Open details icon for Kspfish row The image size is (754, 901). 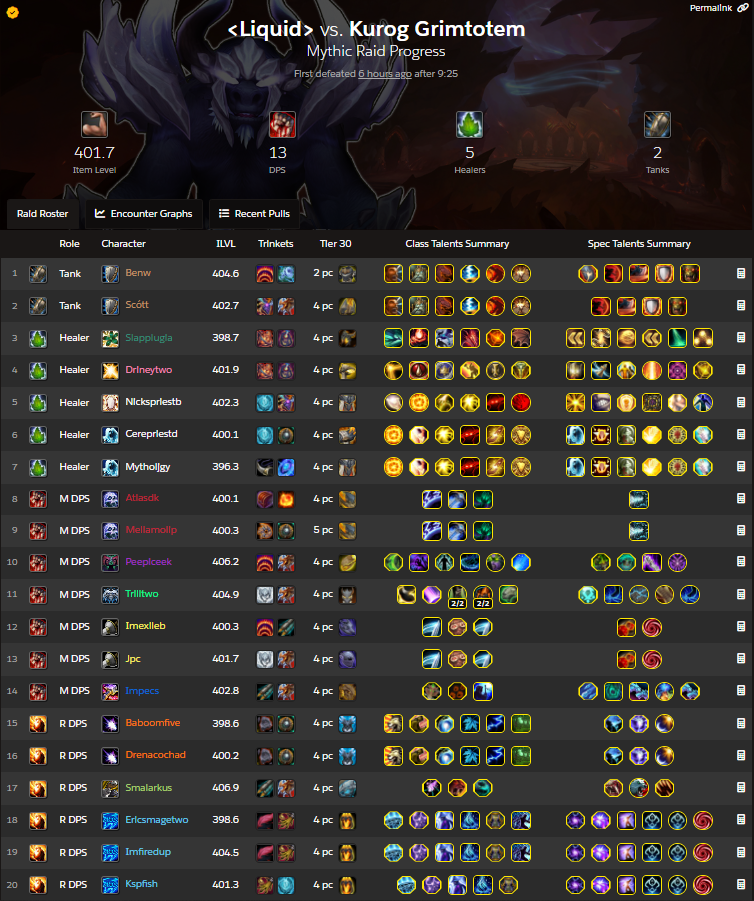[x=741, y=884]
